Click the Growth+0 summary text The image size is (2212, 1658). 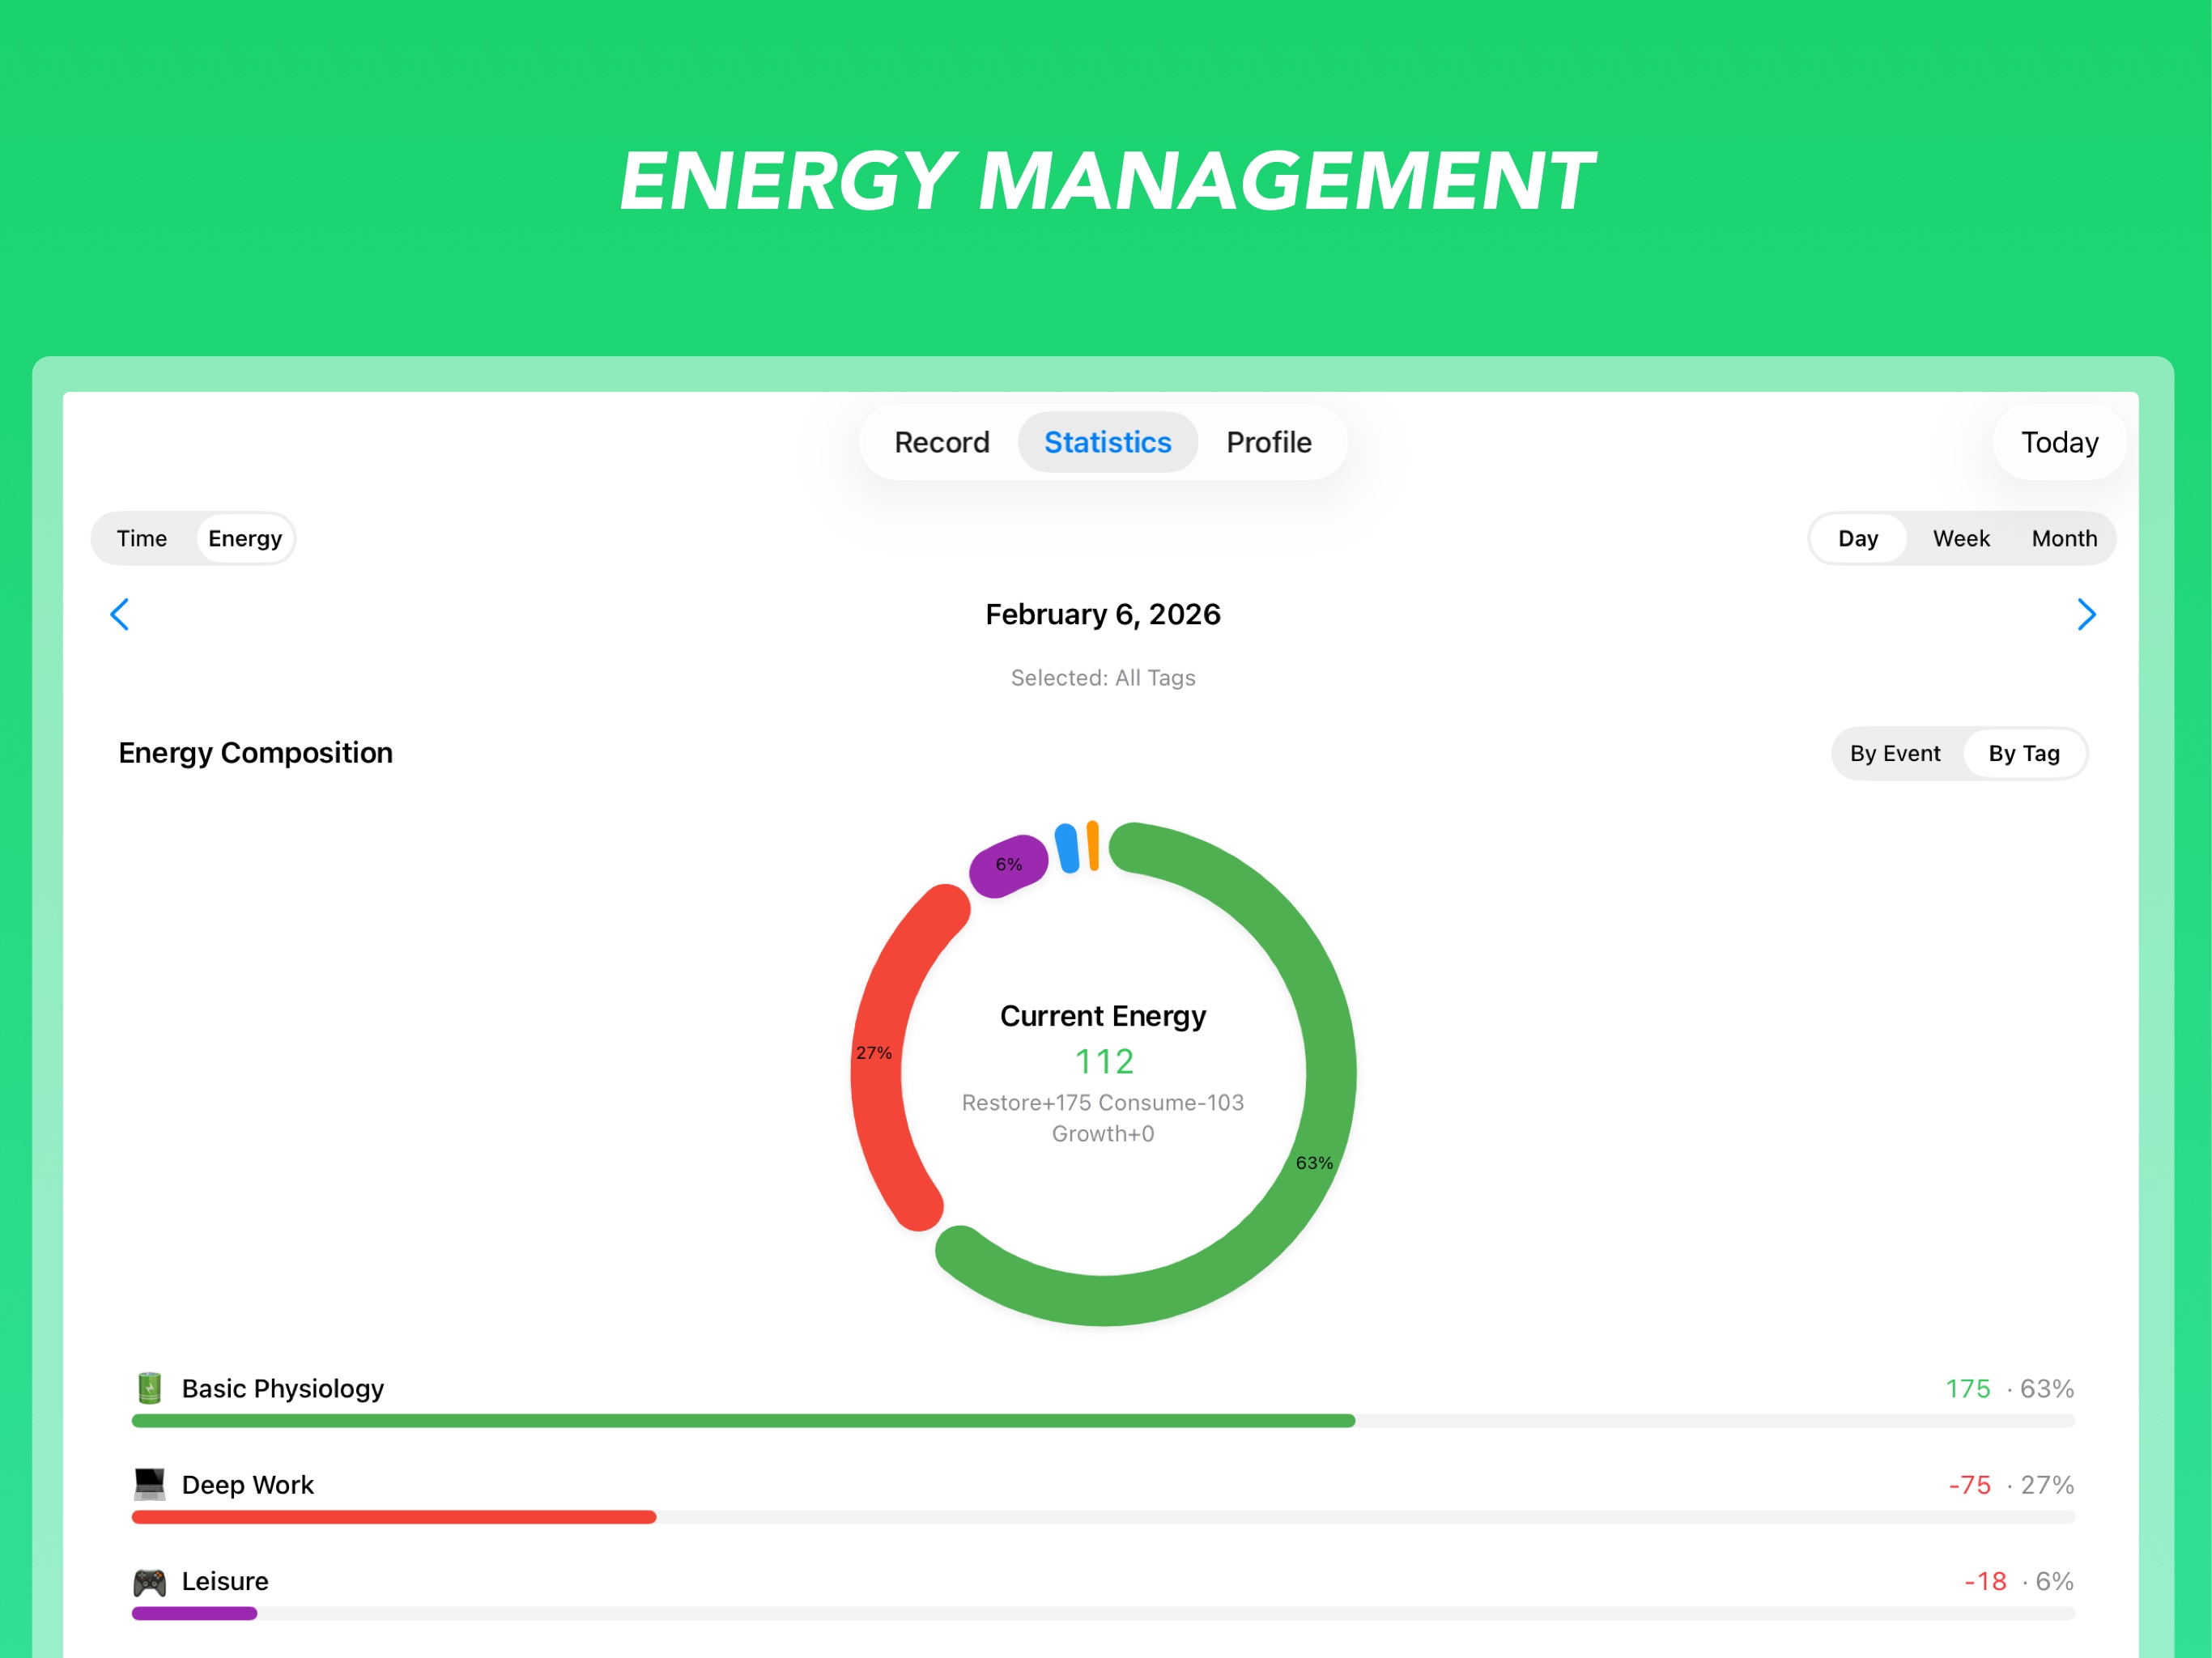pos(1103,1133)
